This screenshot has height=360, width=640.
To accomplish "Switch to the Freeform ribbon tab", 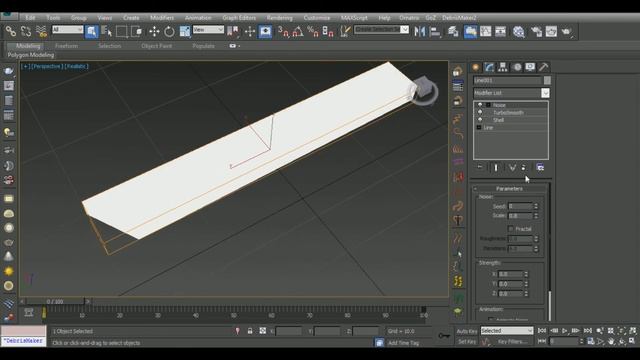I will click(66, 46).
